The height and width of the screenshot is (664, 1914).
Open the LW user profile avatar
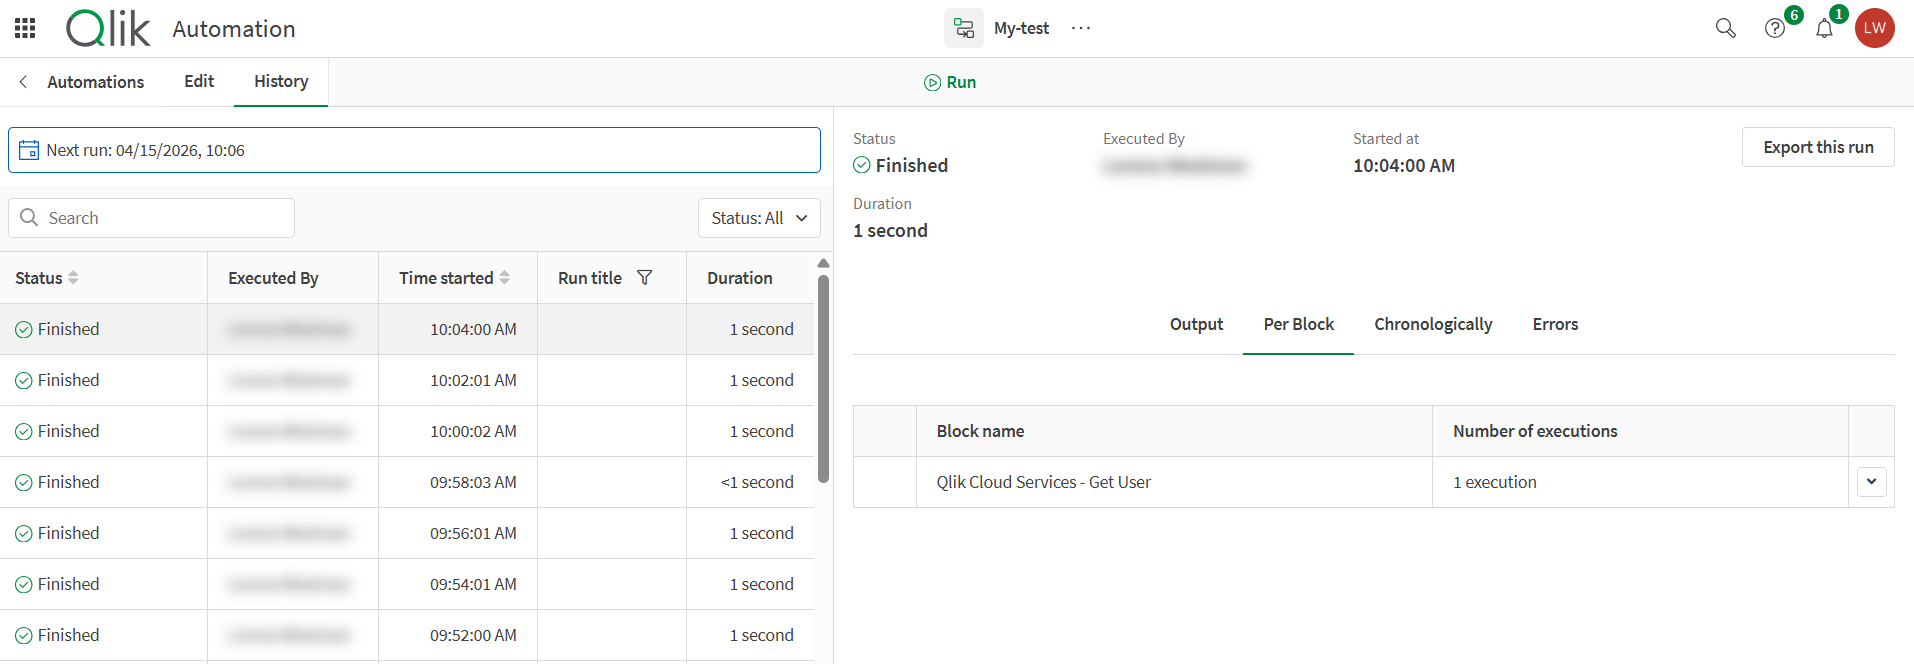(x=1875, y=28)
